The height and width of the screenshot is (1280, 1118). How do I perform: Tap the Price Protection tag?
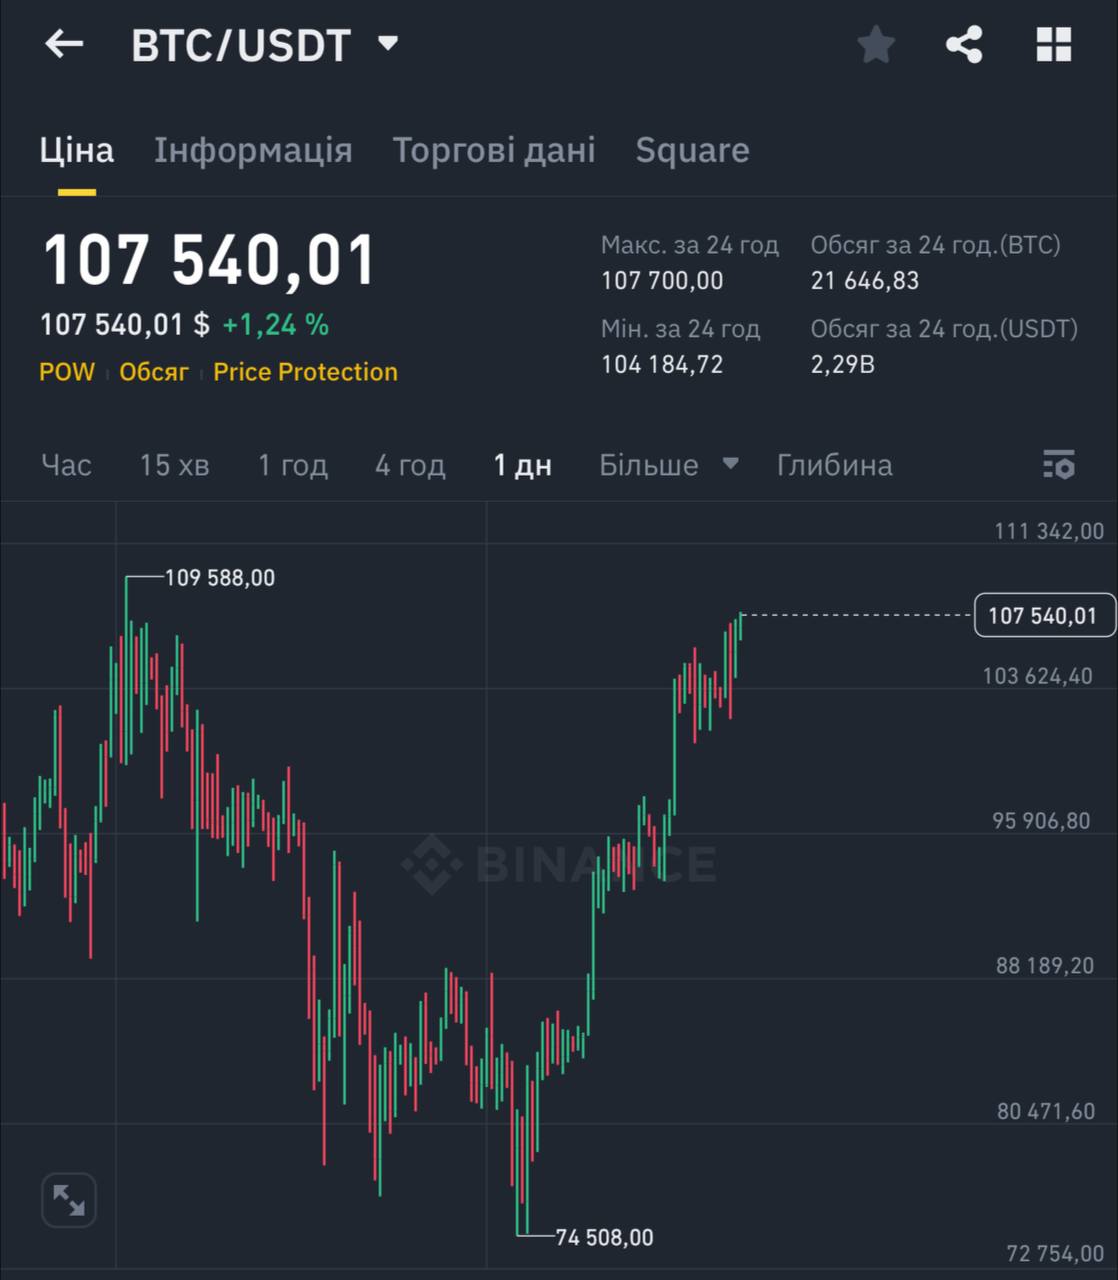pyautogui.click(x=305, y=372)
